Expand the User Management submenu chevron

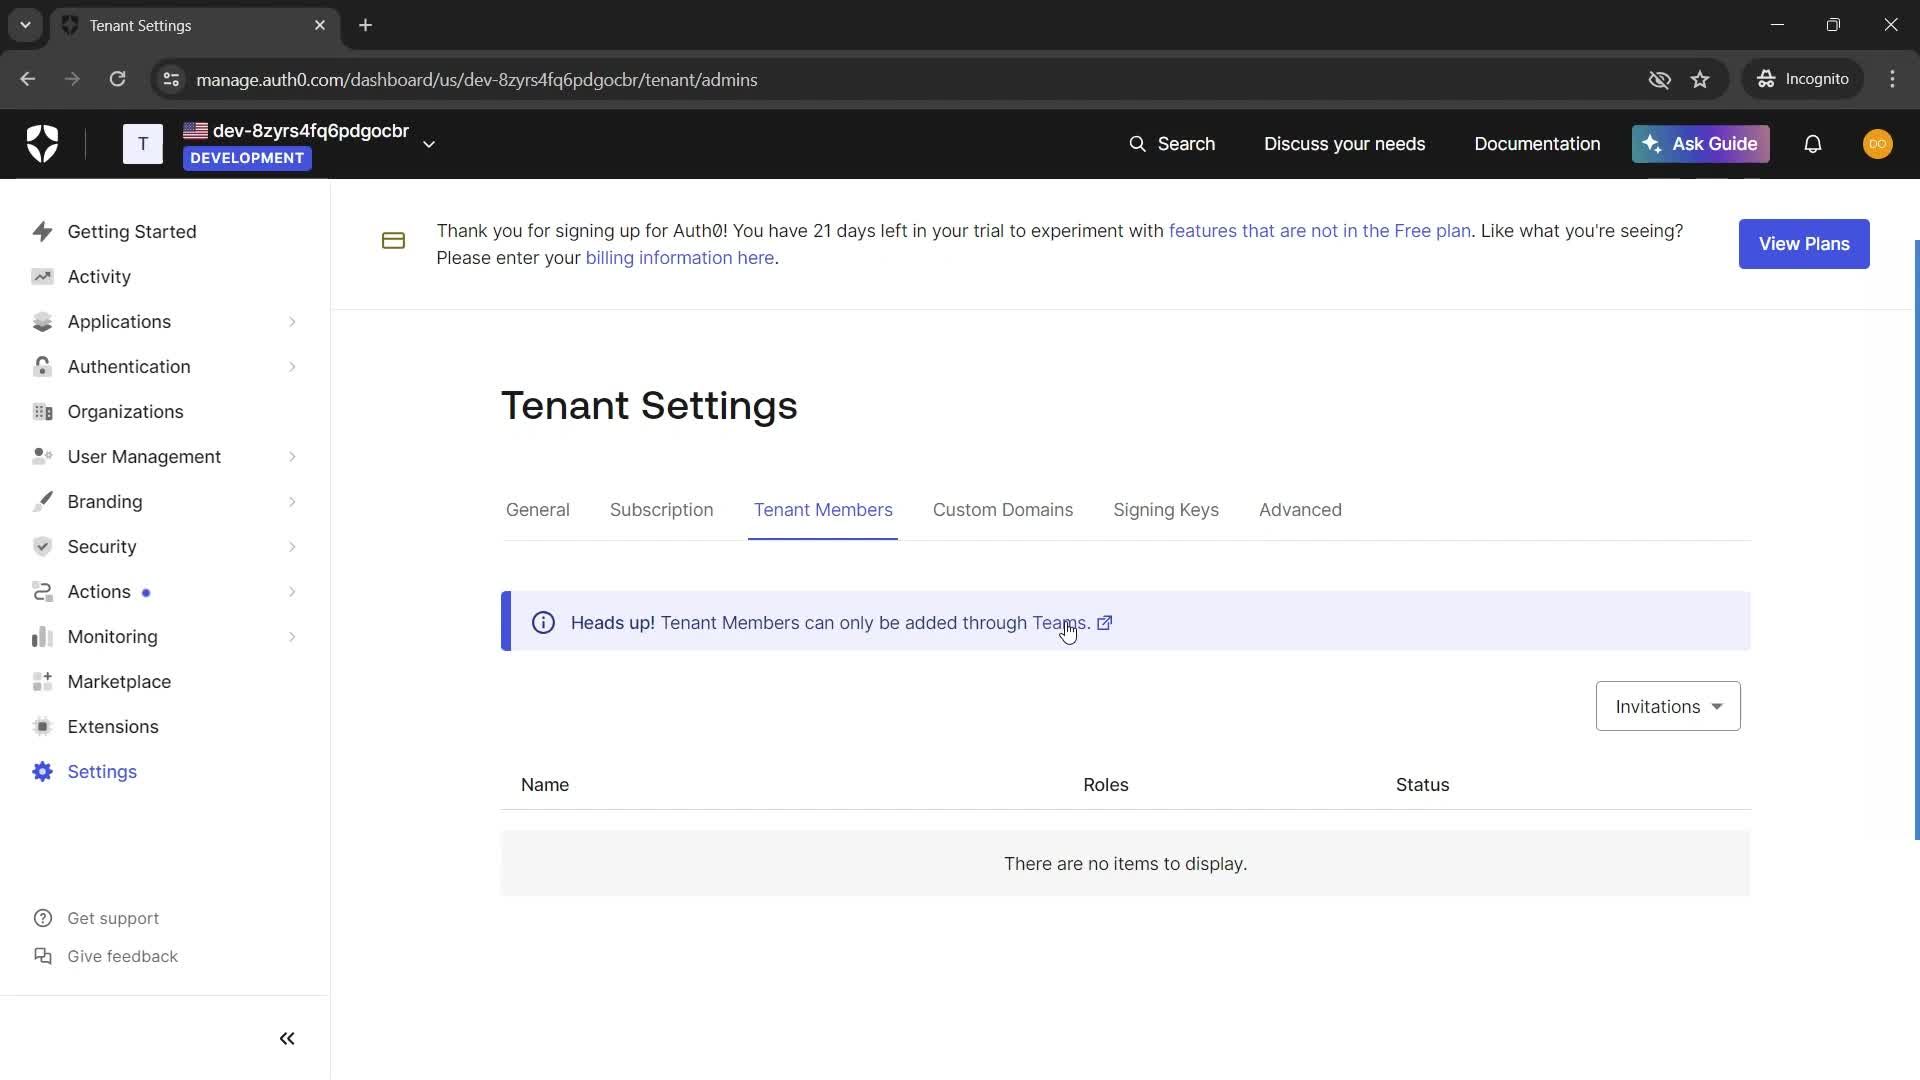[x=292, y=457]
